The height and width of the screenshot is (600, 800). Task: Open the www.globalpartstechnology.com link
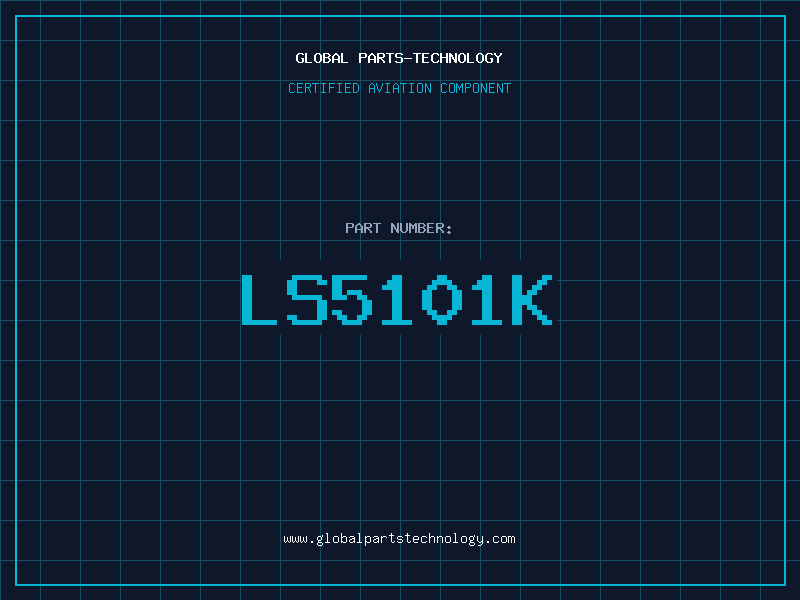point(399,539)
